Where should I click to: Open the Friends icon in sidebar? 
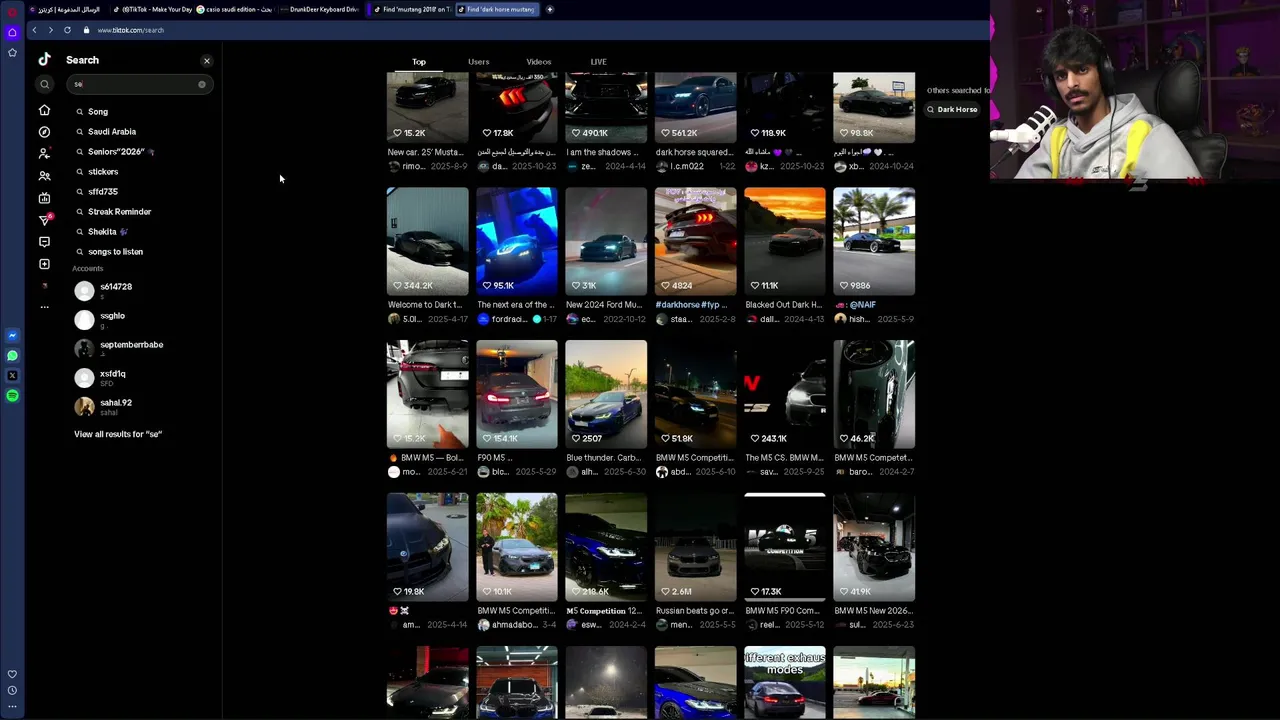44,176
